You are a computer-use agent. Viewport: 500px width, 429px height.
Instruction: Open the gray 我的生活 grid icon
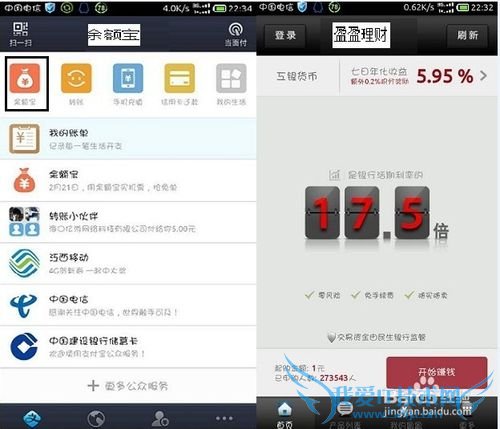(231, 79)
